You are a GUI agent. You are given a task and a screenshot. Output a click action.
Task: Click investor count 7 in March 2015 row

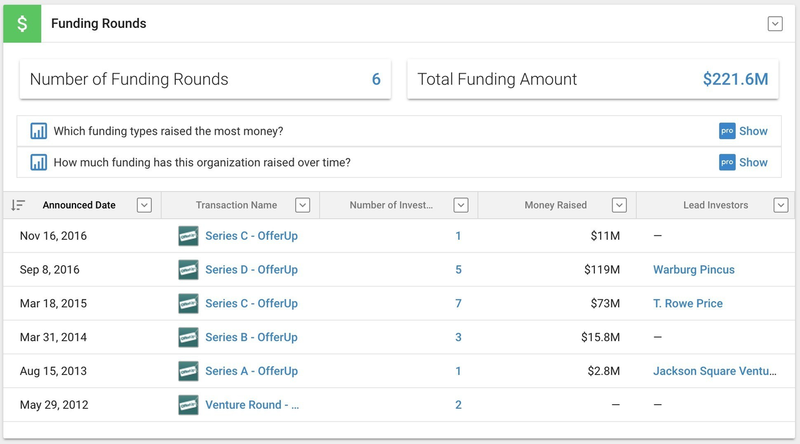(458, 303)
